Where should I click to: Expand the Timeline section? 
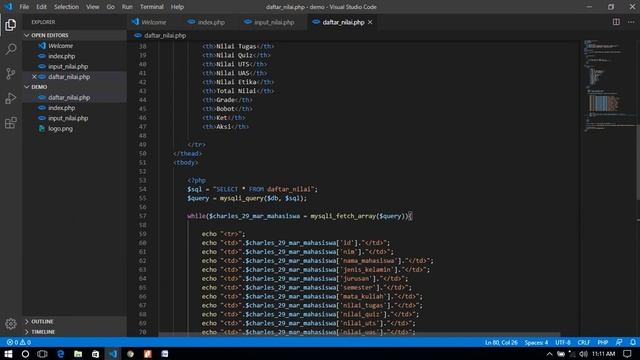pos(75,332)
